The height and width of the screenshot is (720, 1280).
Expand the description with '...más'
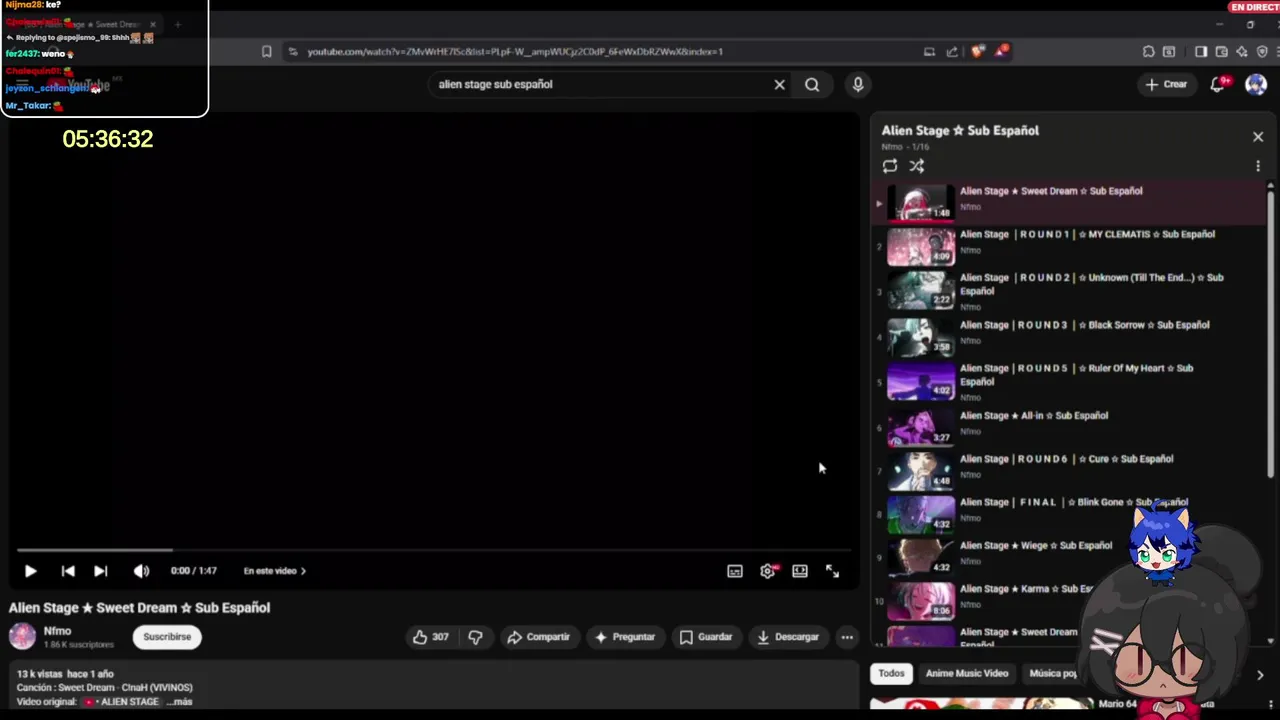pyautogui.click(x=182, y=702)
